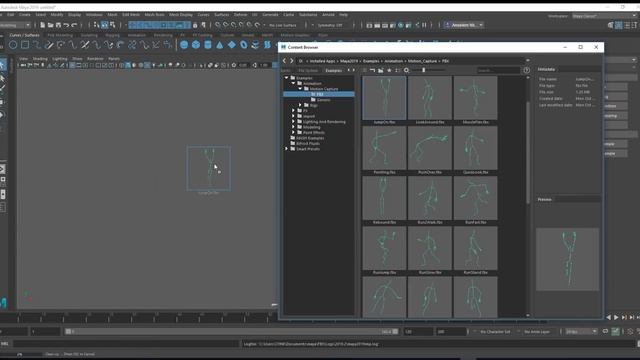
Task: Expand the FX tree folder
Action: 293,111
